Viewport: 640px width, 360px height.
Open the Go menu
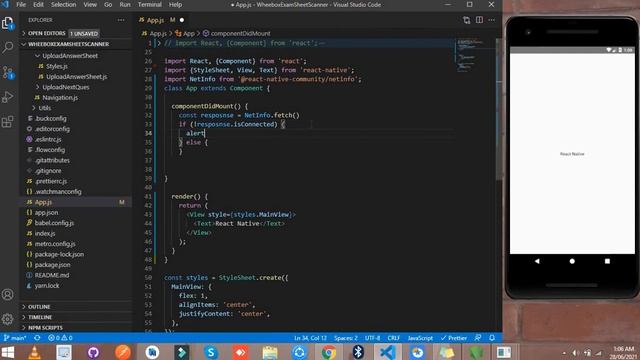point(108,4)
